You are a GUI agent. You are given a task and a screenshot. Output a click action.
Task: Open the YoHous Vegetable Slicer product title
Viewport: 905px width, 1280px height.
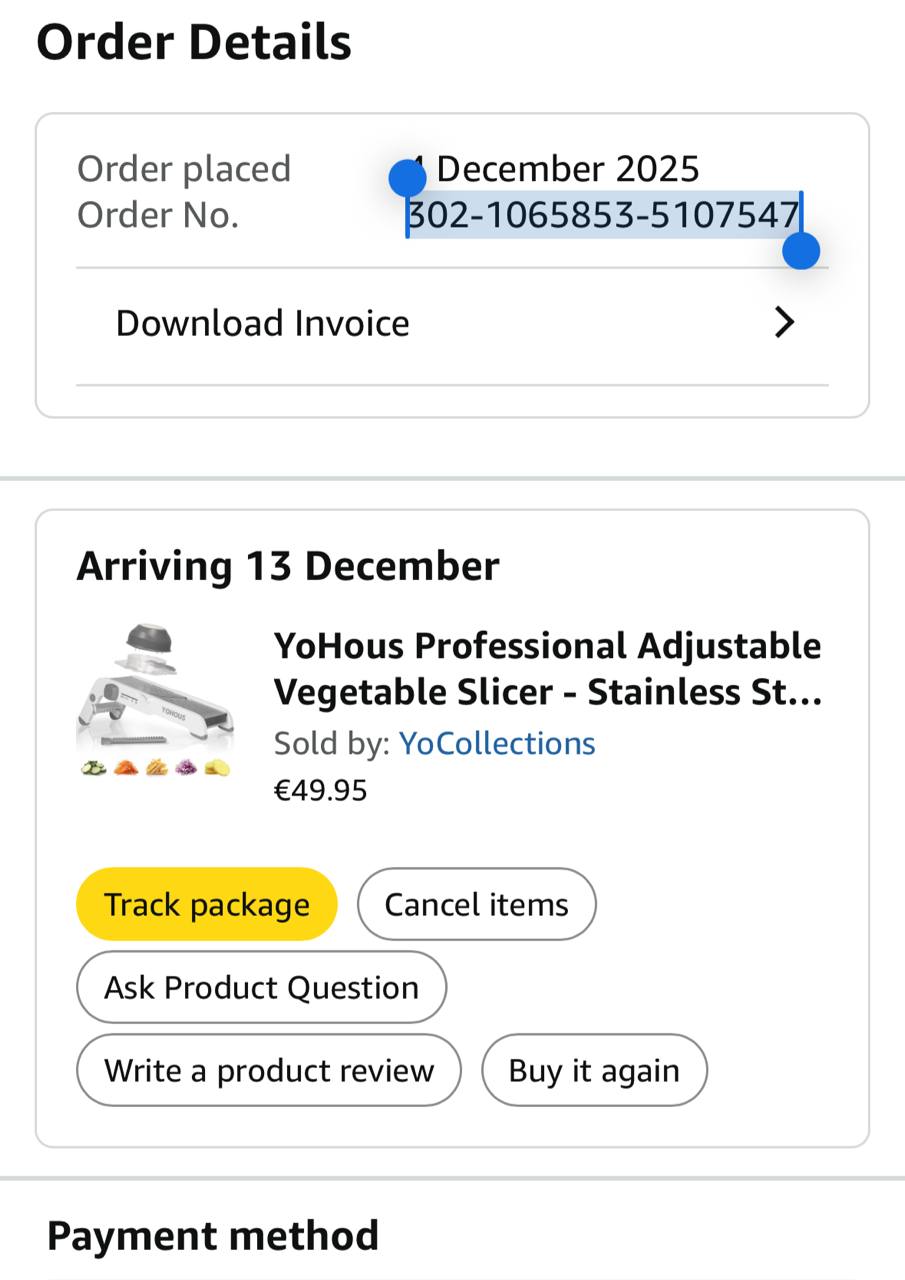547,669
